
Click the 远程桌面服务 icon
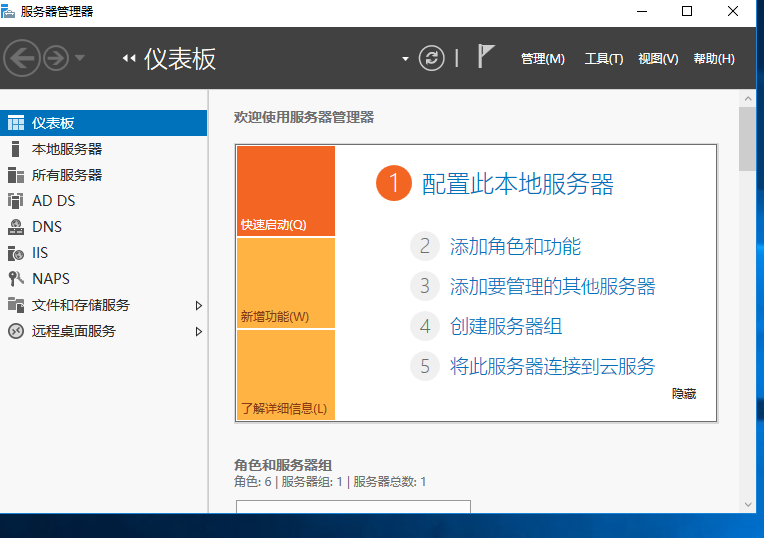pos(16,331)
